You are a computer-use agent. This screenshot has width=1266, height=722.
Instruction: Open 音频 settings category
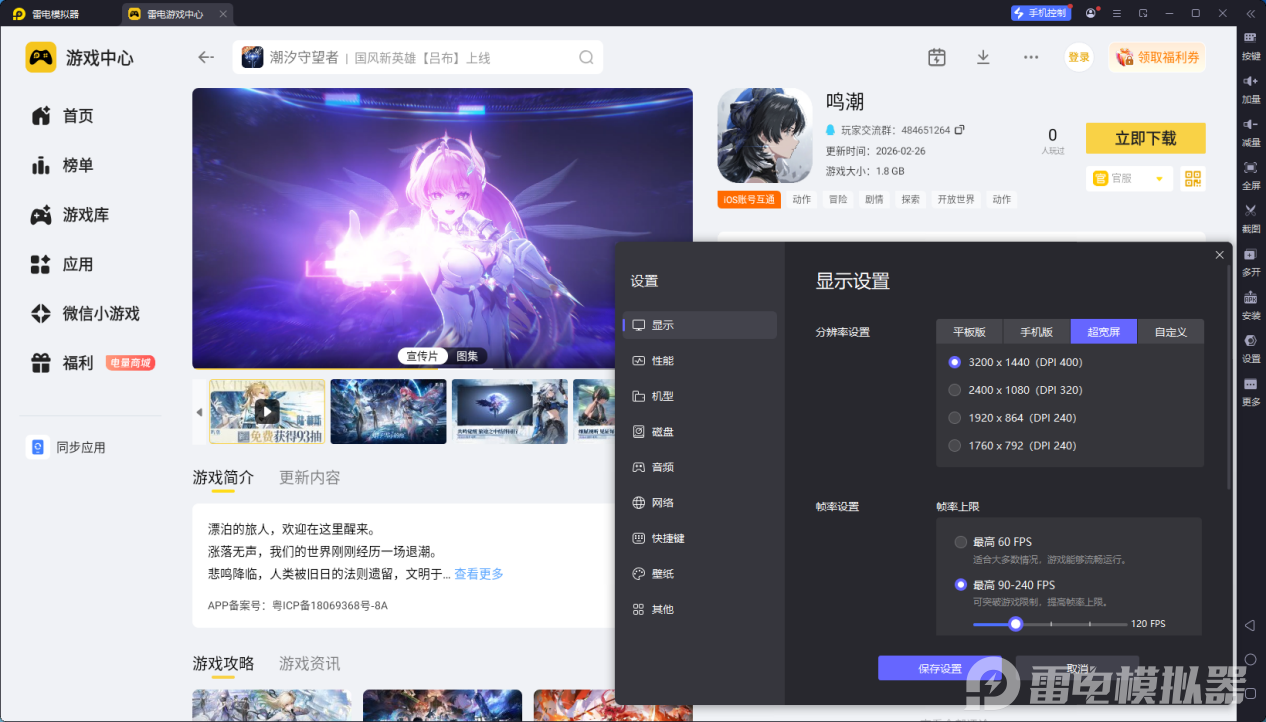tap(700, 467)
